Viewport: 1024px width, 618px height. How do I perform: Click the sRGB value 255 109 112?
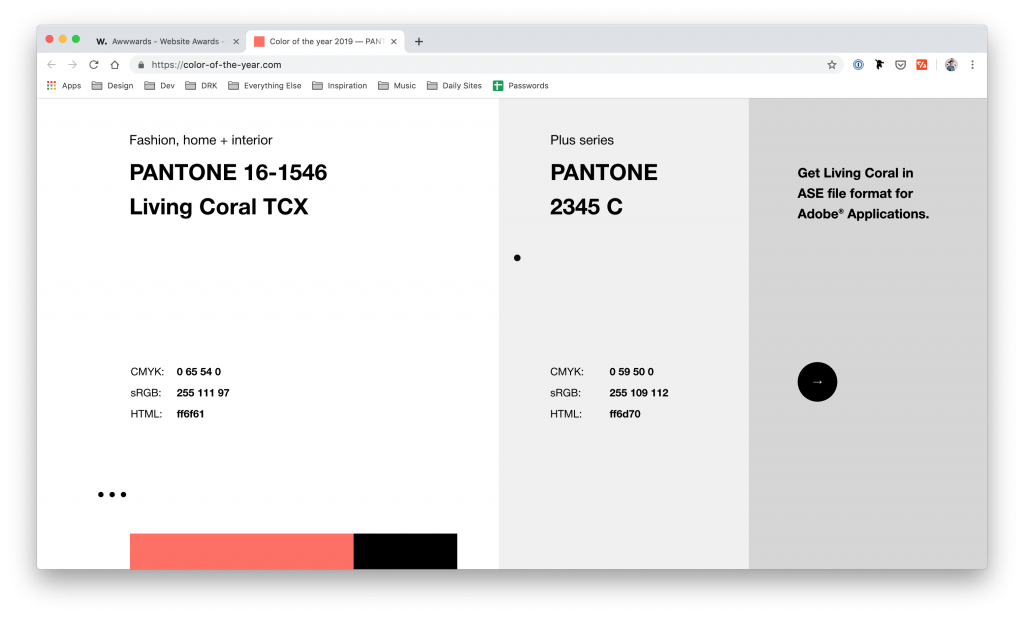(639, 393)
